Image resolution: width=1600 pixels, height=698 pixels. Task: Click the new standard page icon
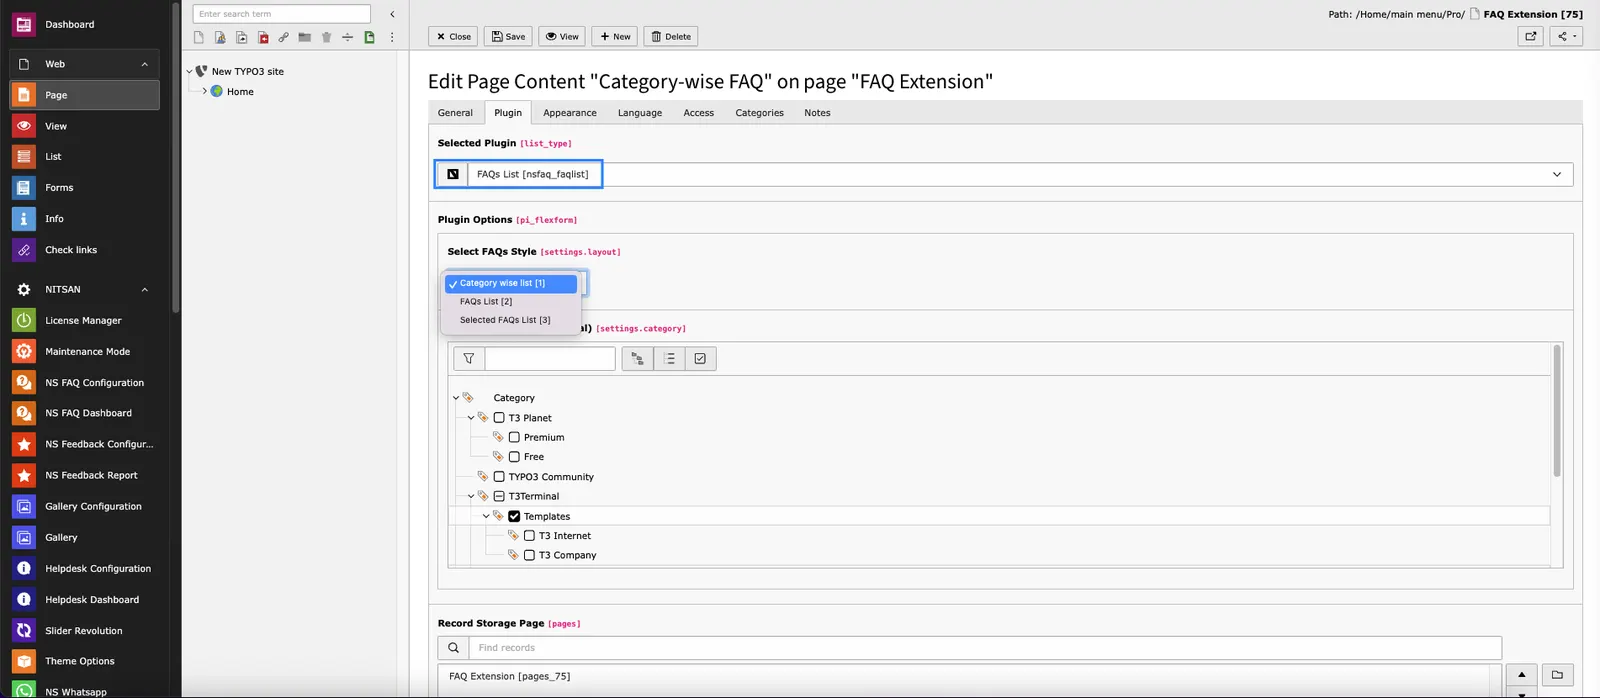198,37
